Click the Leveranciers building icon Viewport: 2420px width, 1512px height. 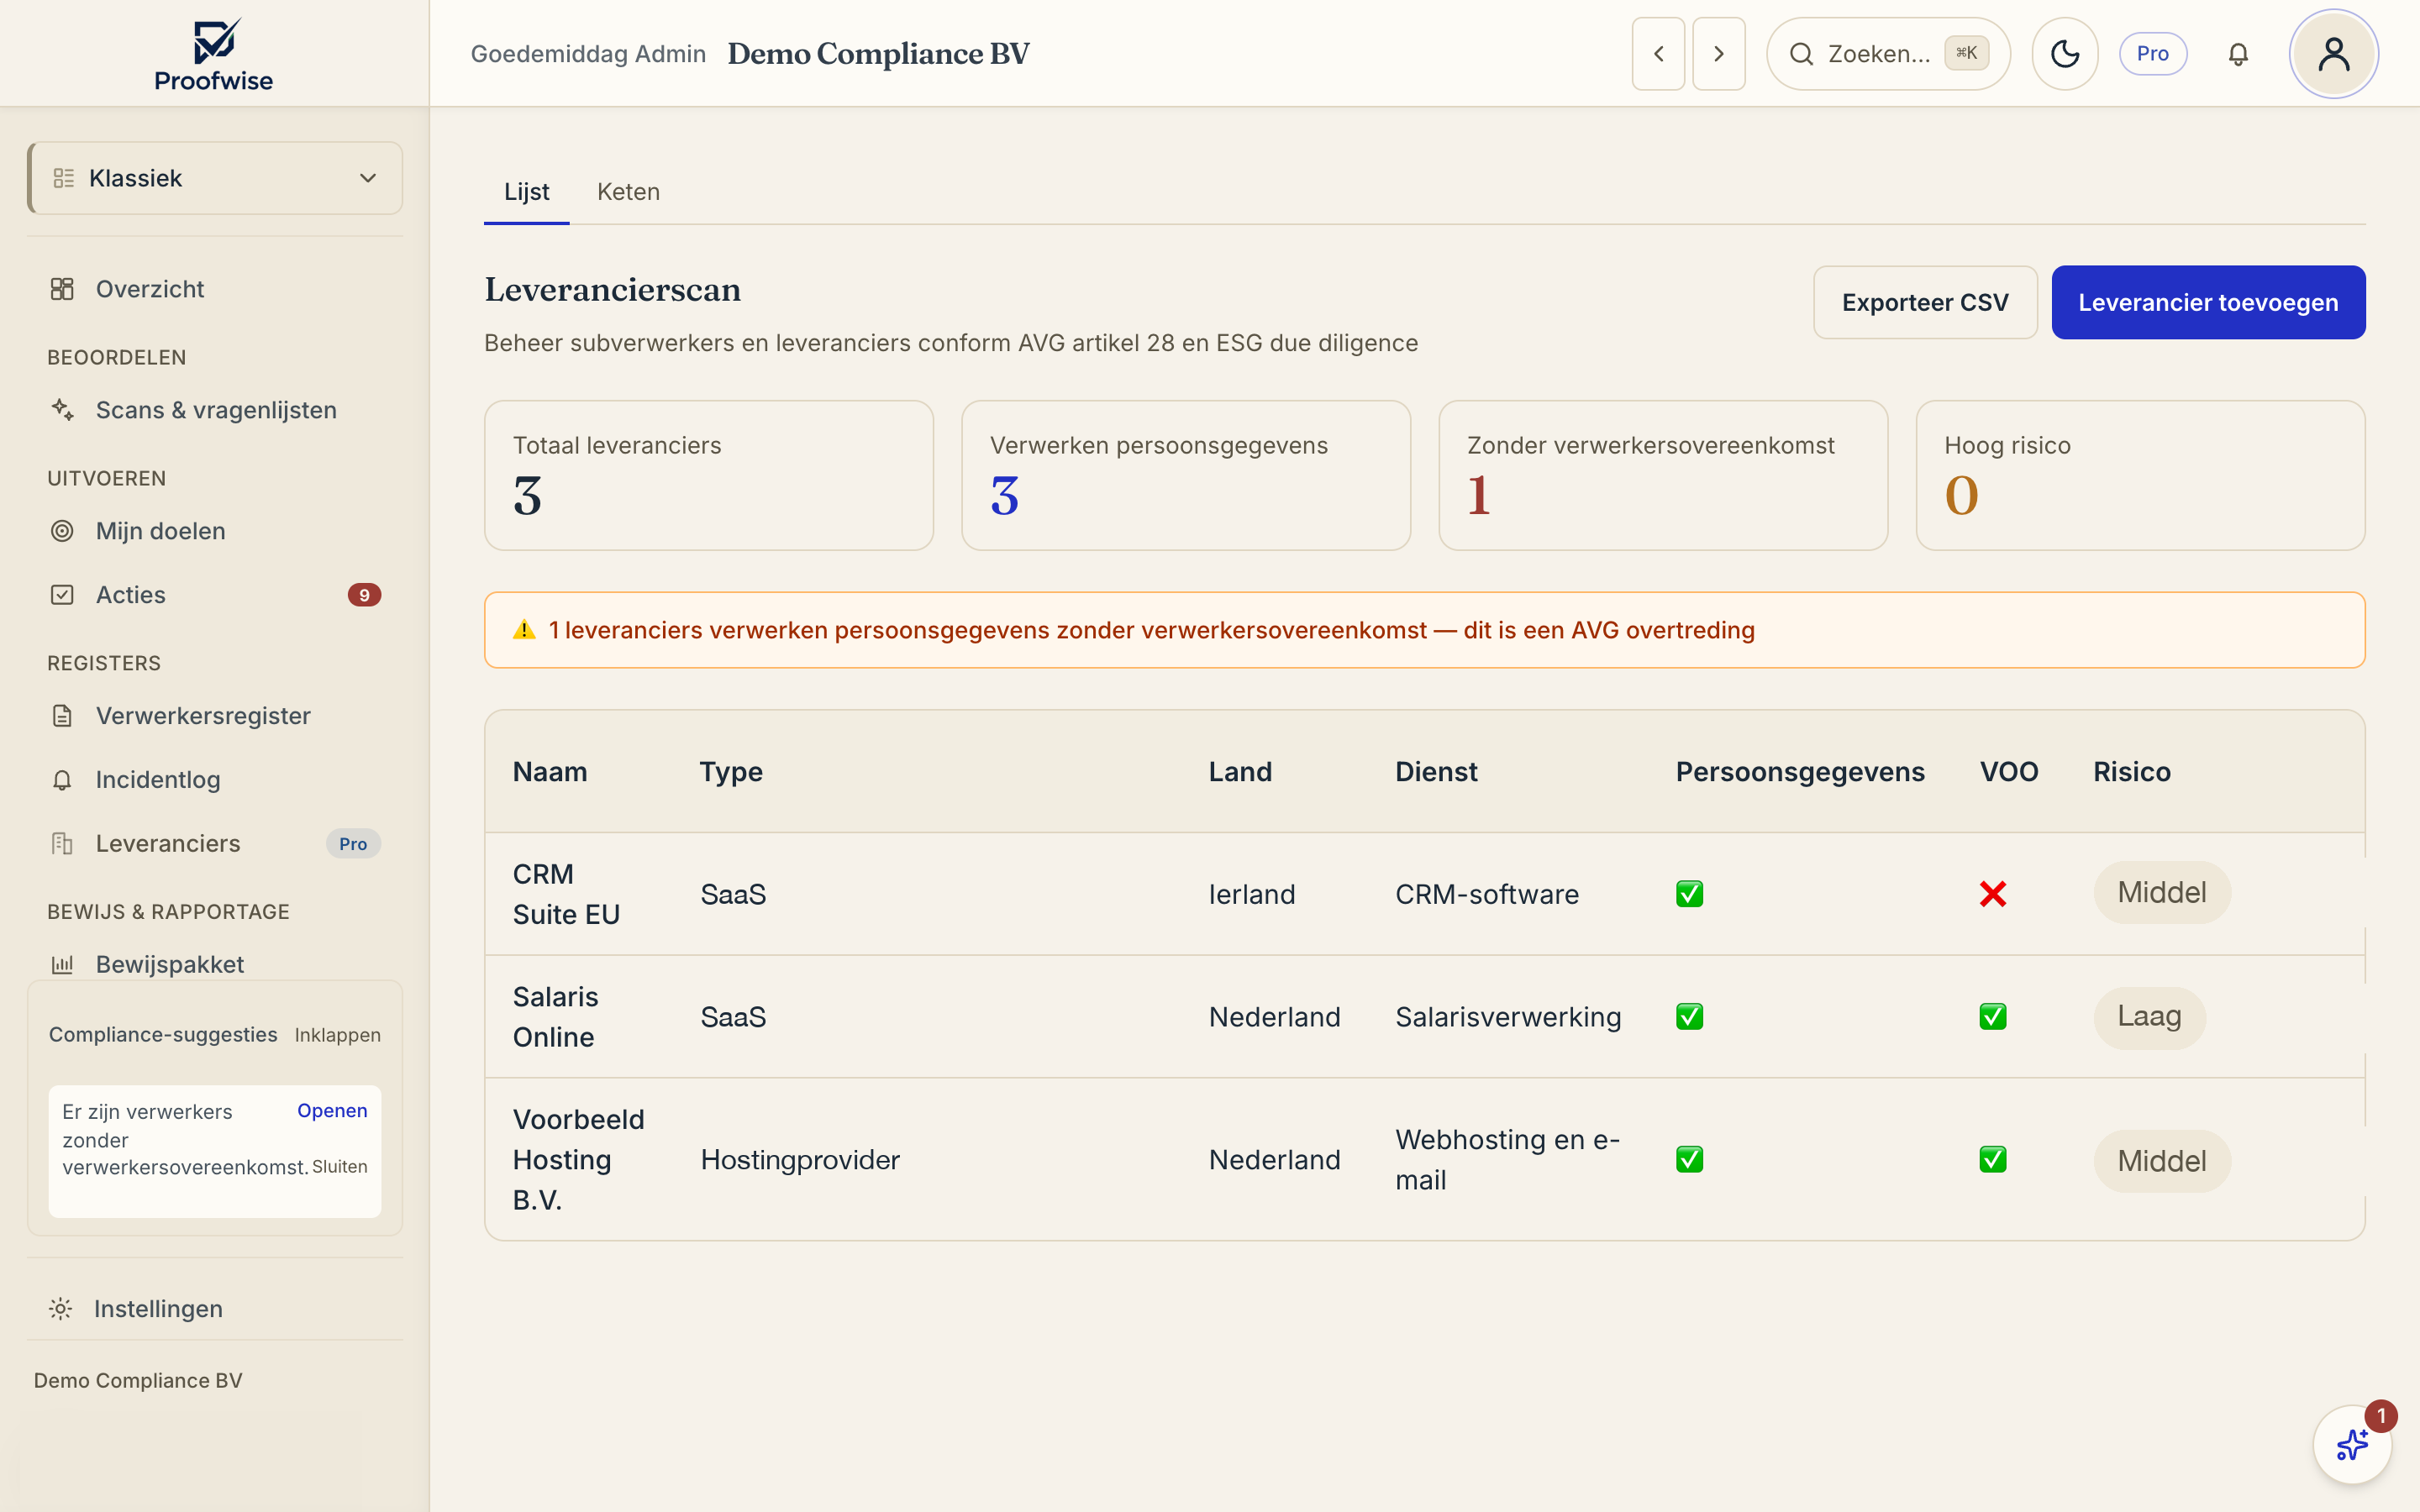coord(62,844)
